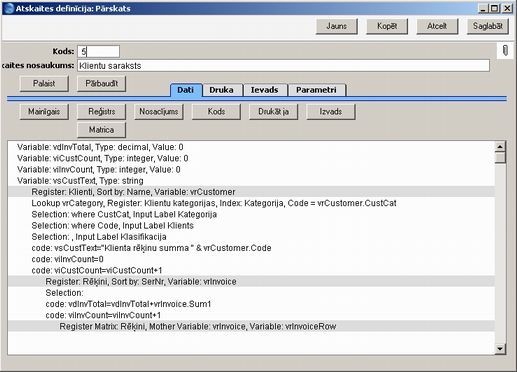Screen dimensions: 517x372
Task: Select code: viInvCount=viInvCount+1 row
Action: point(251,315)
